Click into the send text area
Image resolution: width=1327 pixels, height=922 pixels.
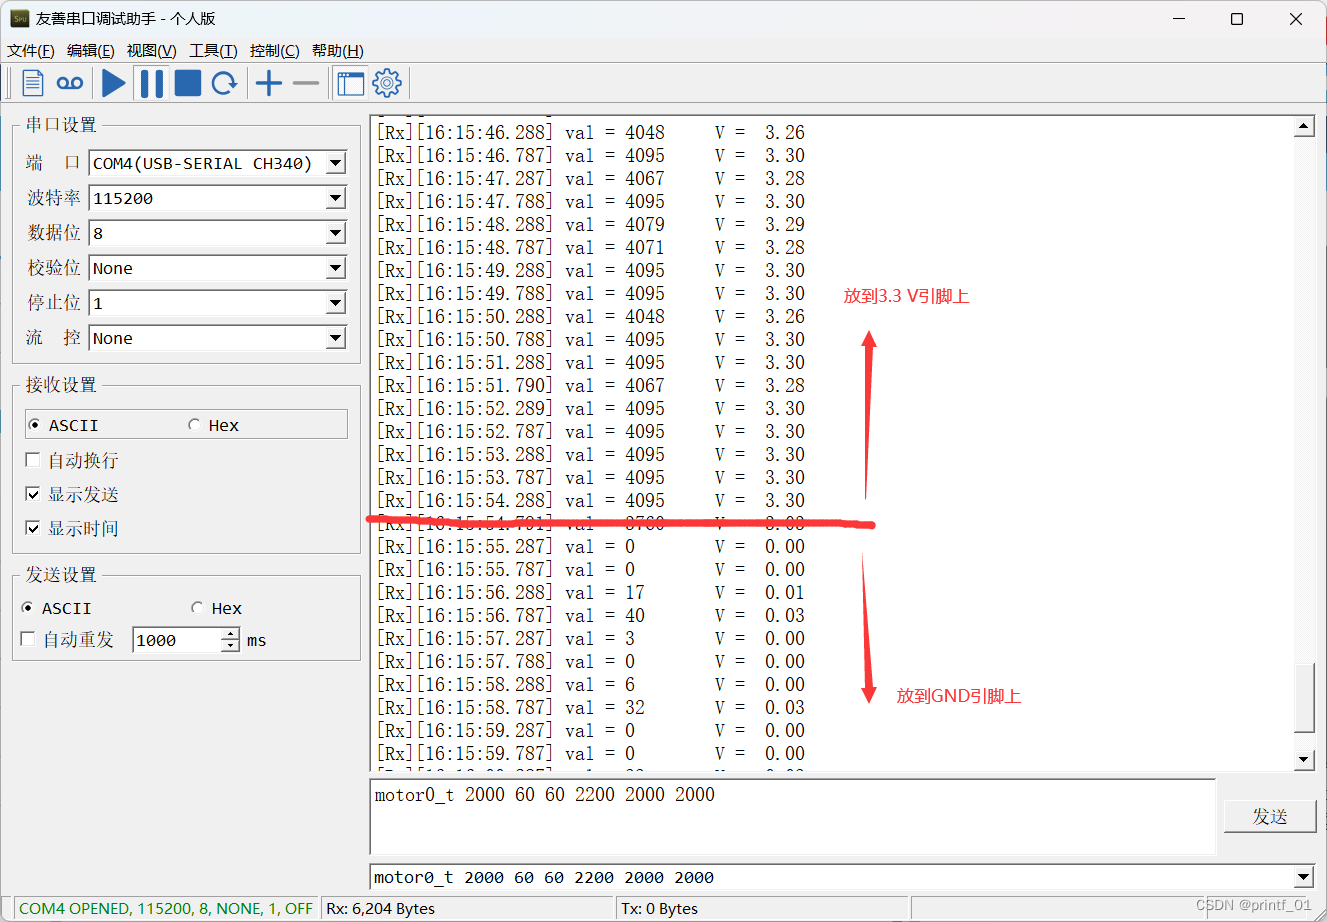pos(793,817)
